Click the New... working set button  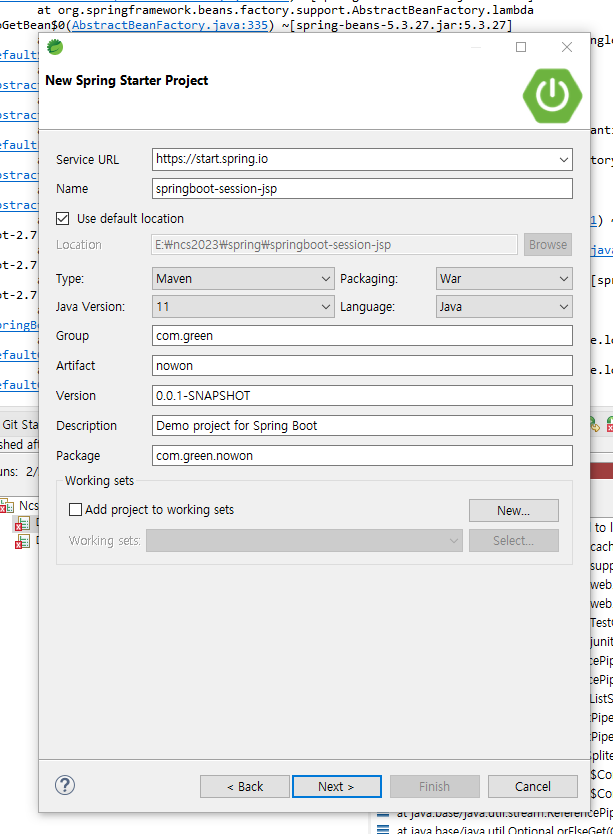coord(513,511)
